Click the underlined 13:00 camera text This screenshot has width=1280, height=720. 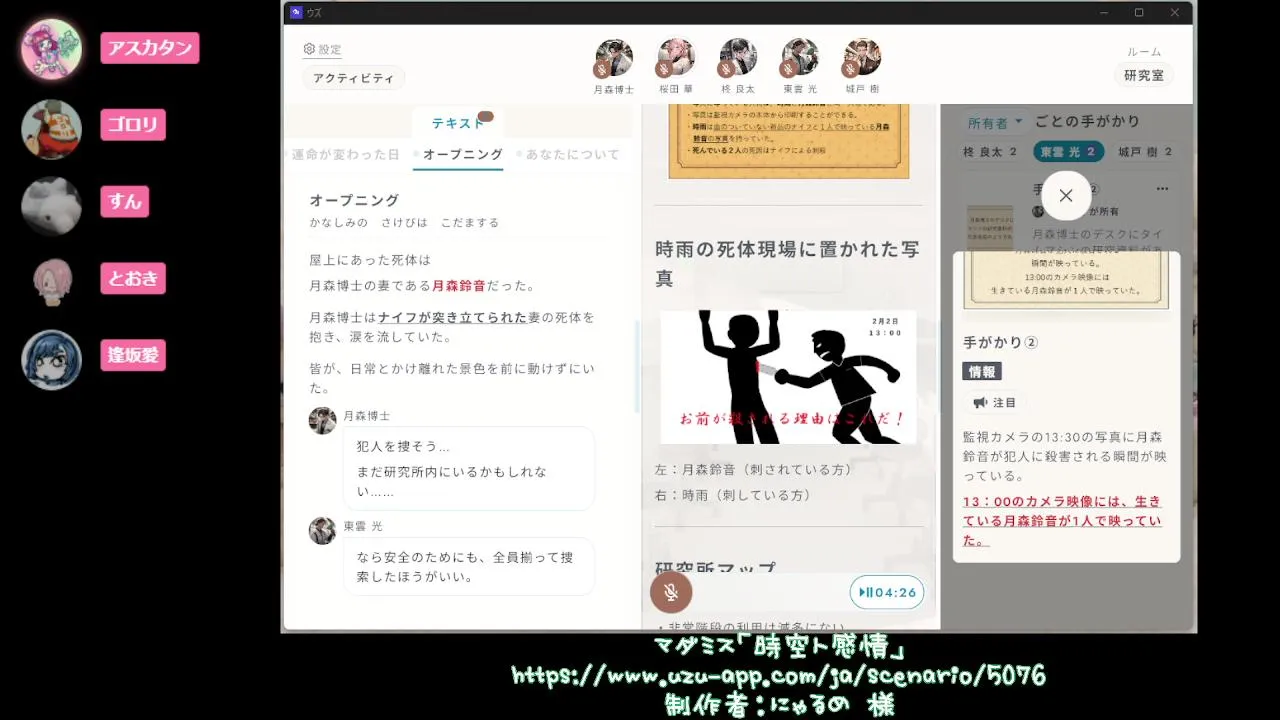tap(1062, 521)
